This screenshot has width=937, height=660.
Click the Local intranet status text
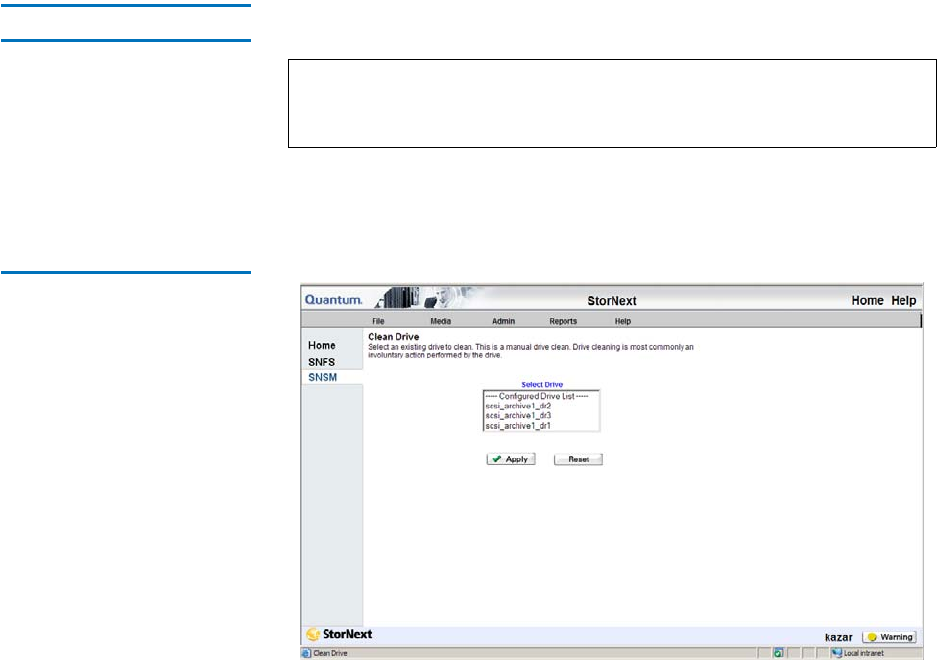click(x=863, y=653)
